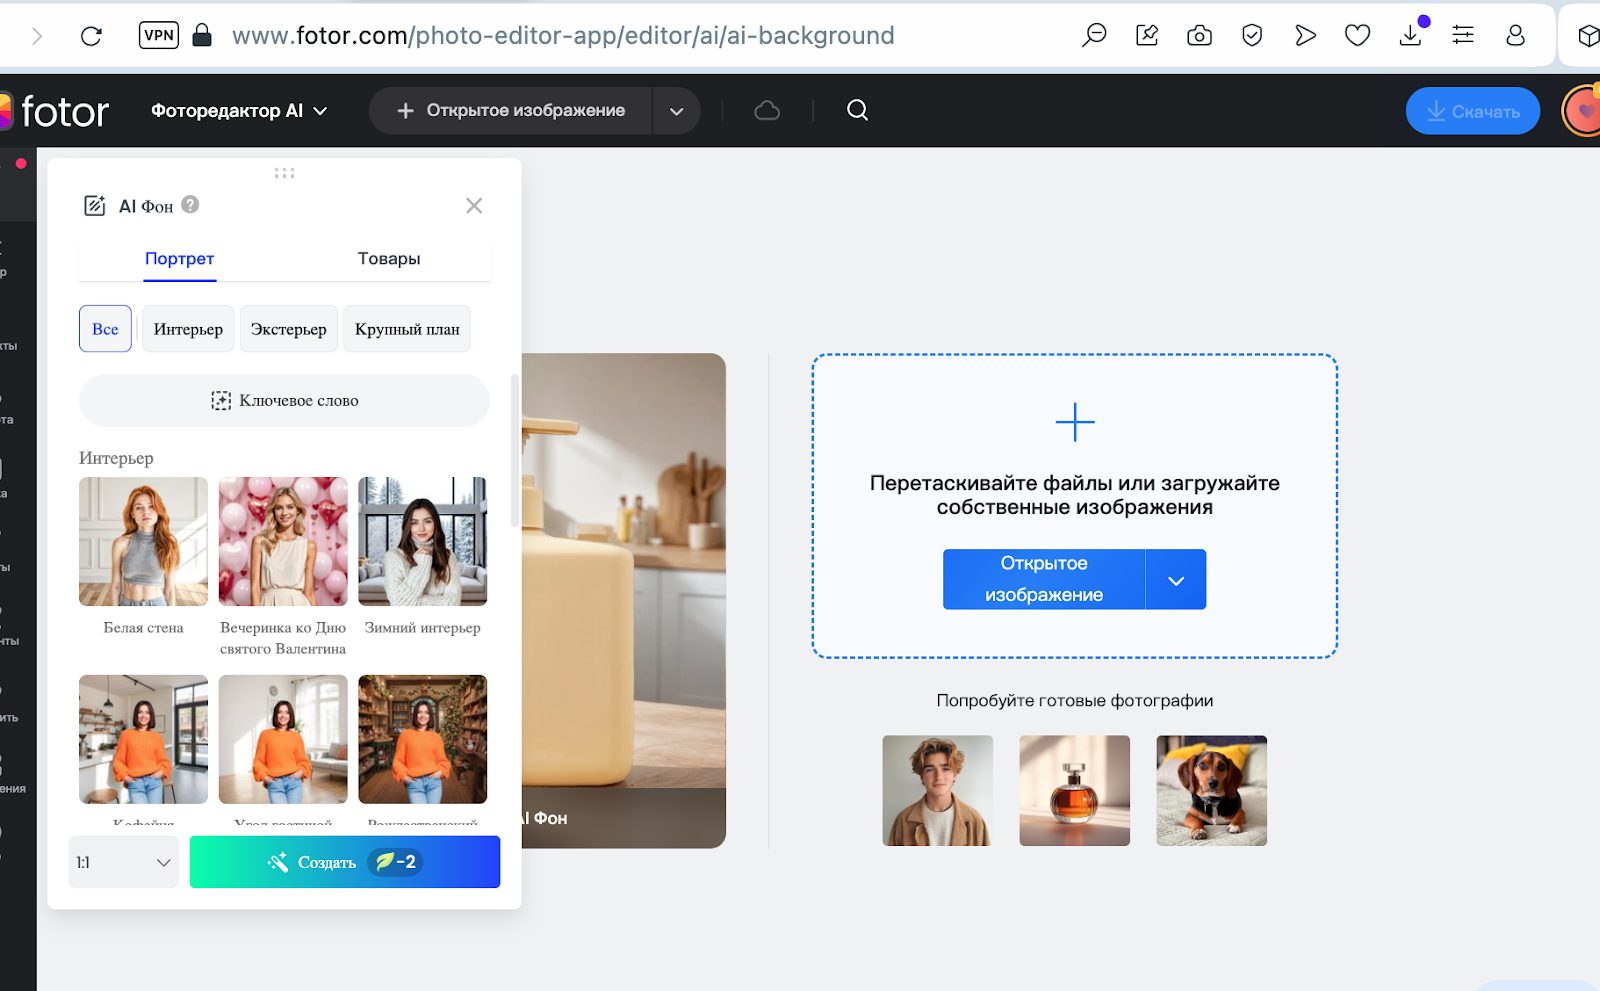The height and width of the screenshot is (991, 1600).
Task: Click the browser address bar URL
Action: (x=563, y=36)
